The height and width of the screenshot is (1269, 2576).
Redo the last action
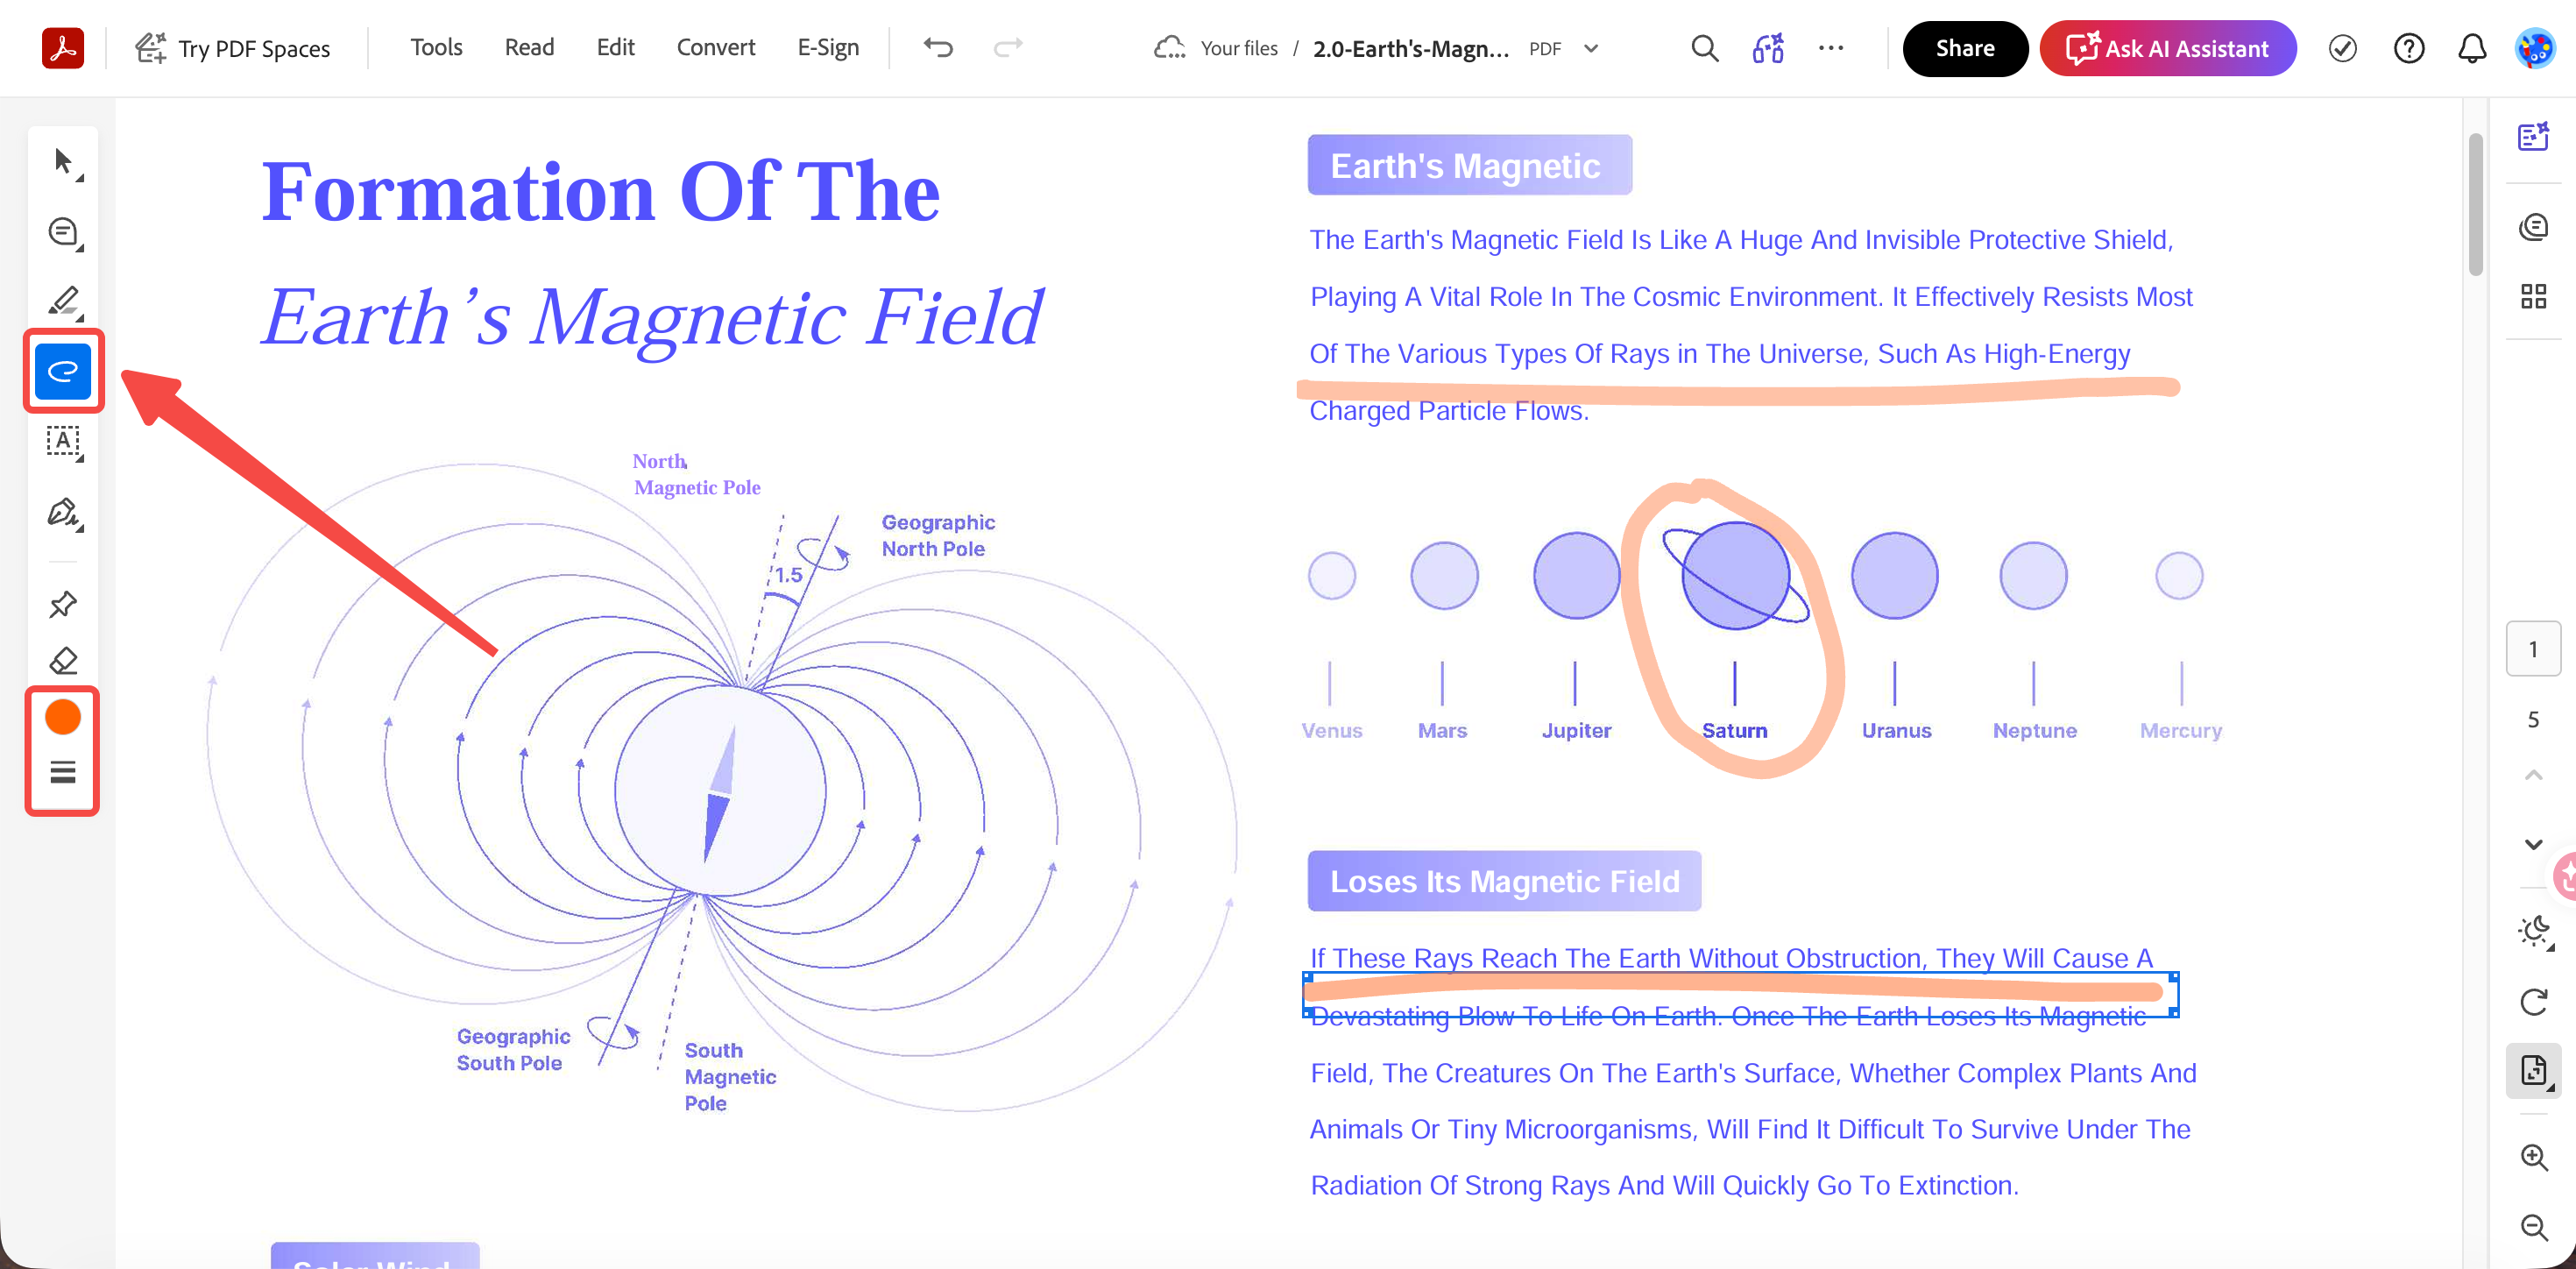(x=1008, y=47)
